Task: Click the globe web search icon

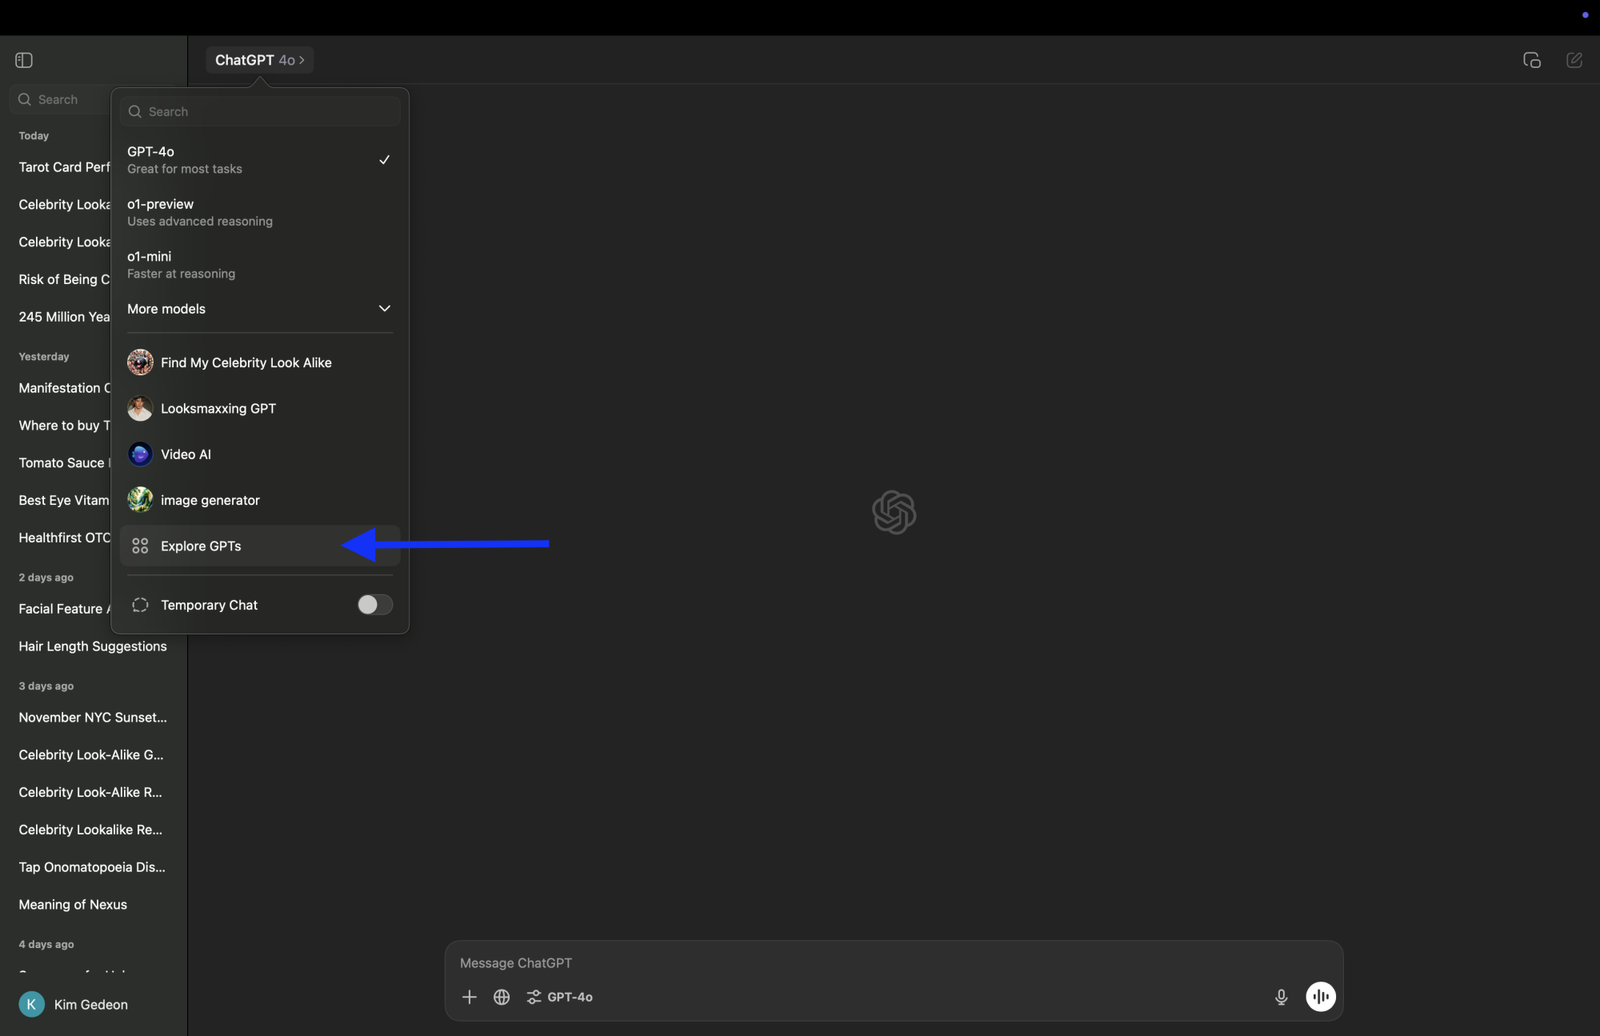Action: point(502,997)
